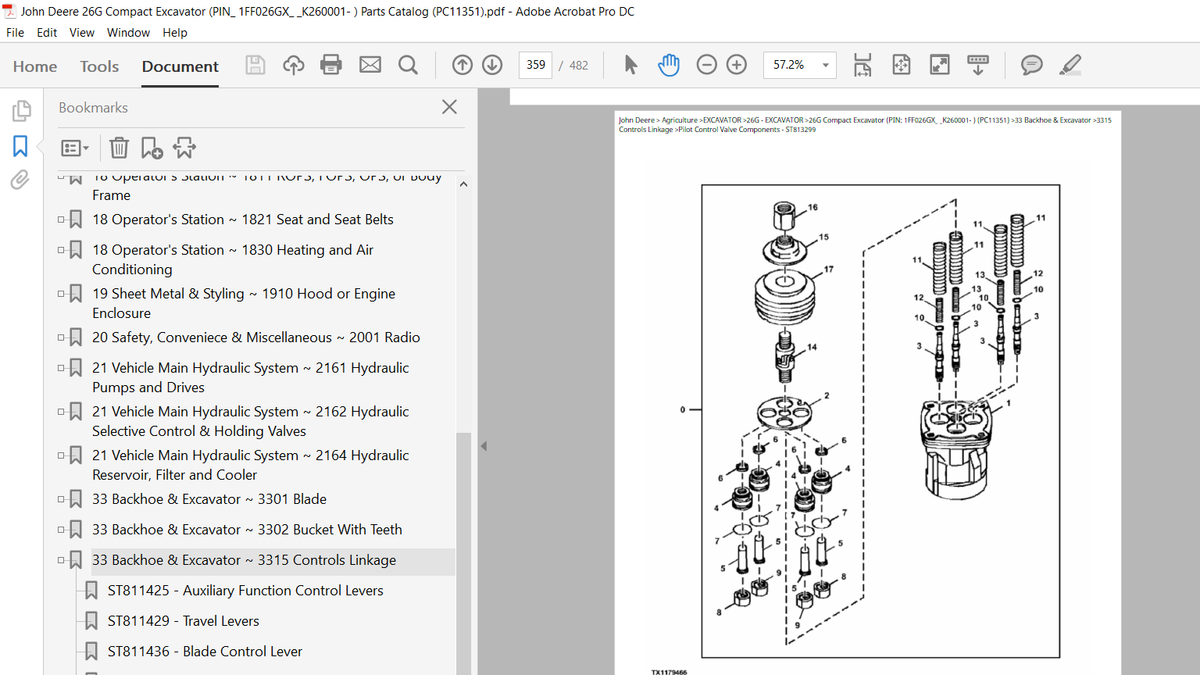
Task: Open the File menu
Action: pos(16,32)
